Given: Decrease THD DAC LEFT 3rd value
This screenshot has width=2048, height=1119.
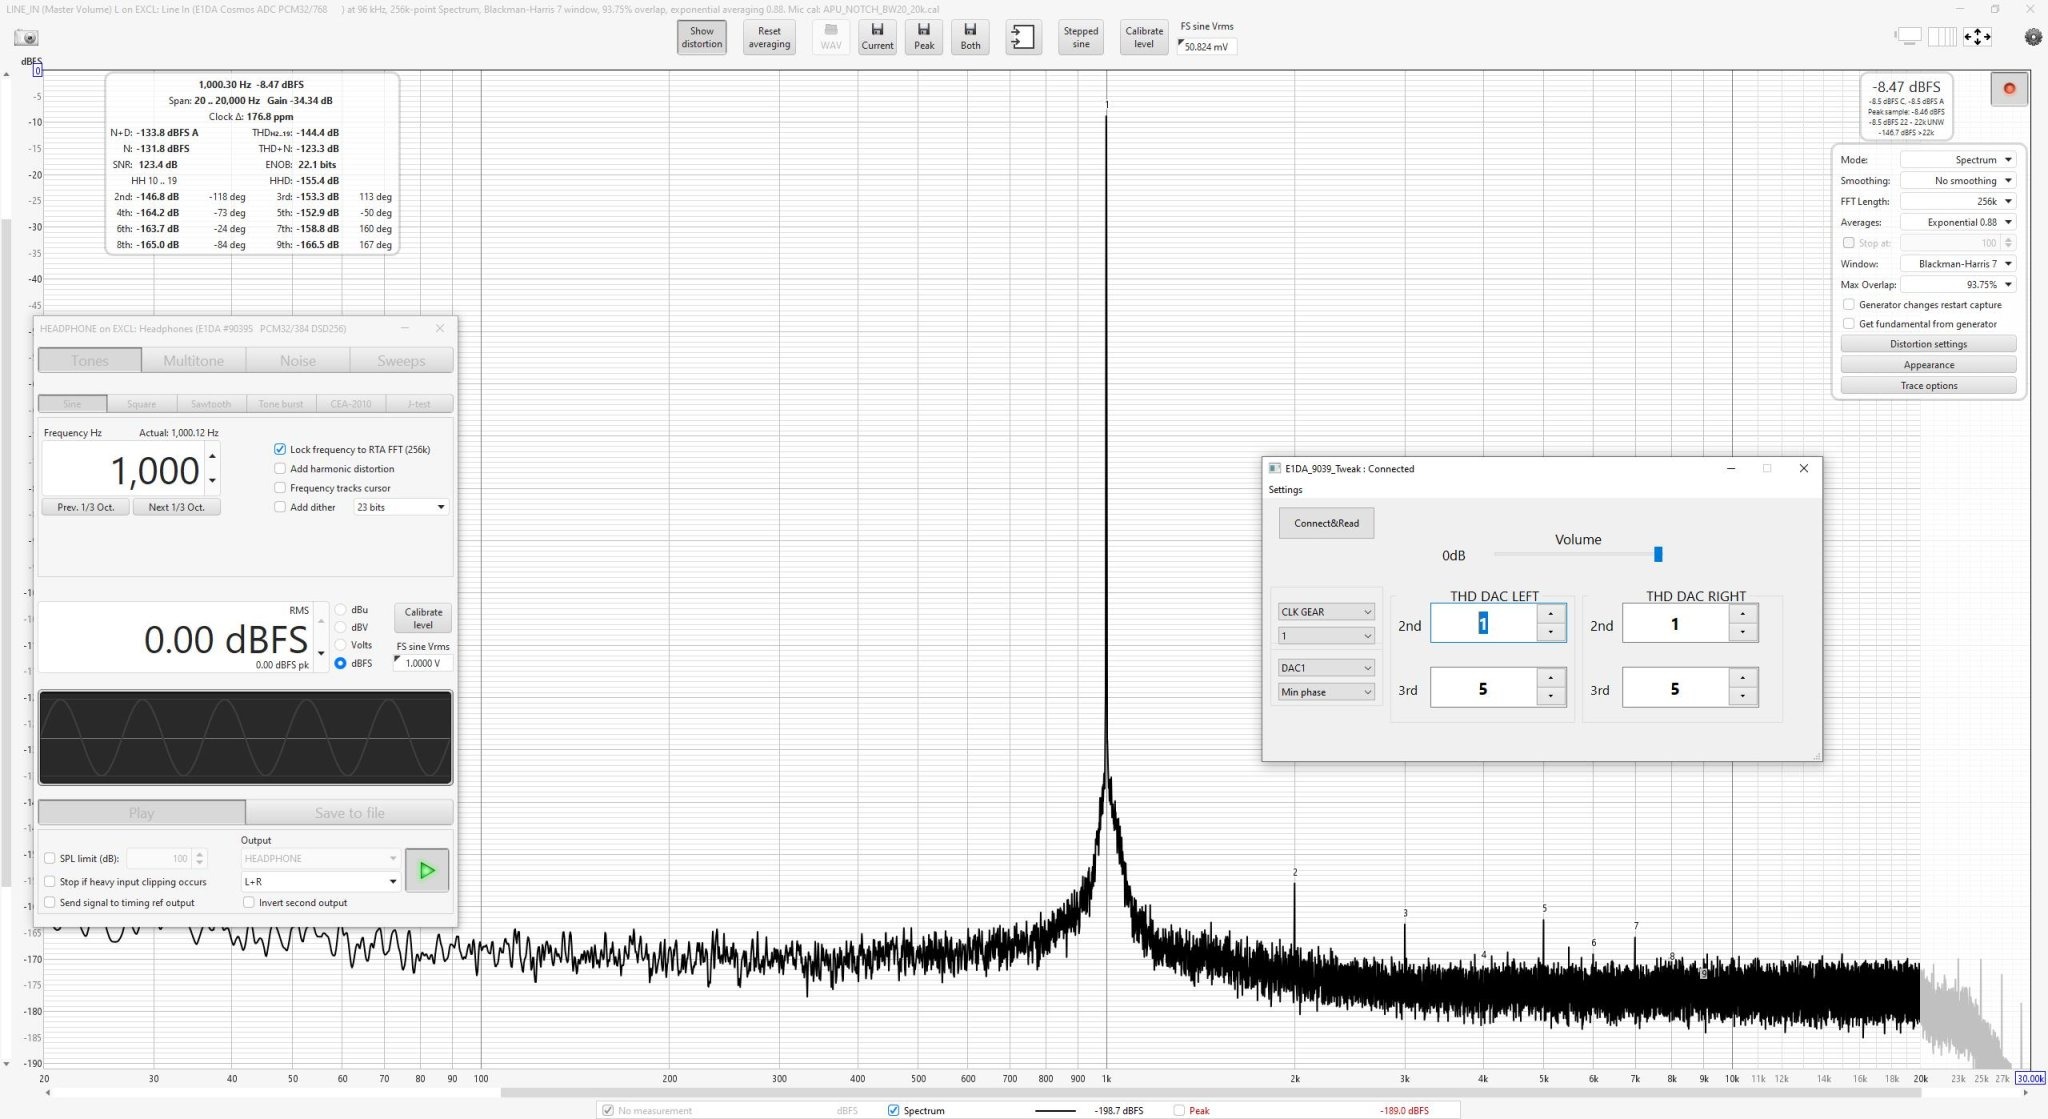Looking at the screenshot, I should (x=1550, y=696).
